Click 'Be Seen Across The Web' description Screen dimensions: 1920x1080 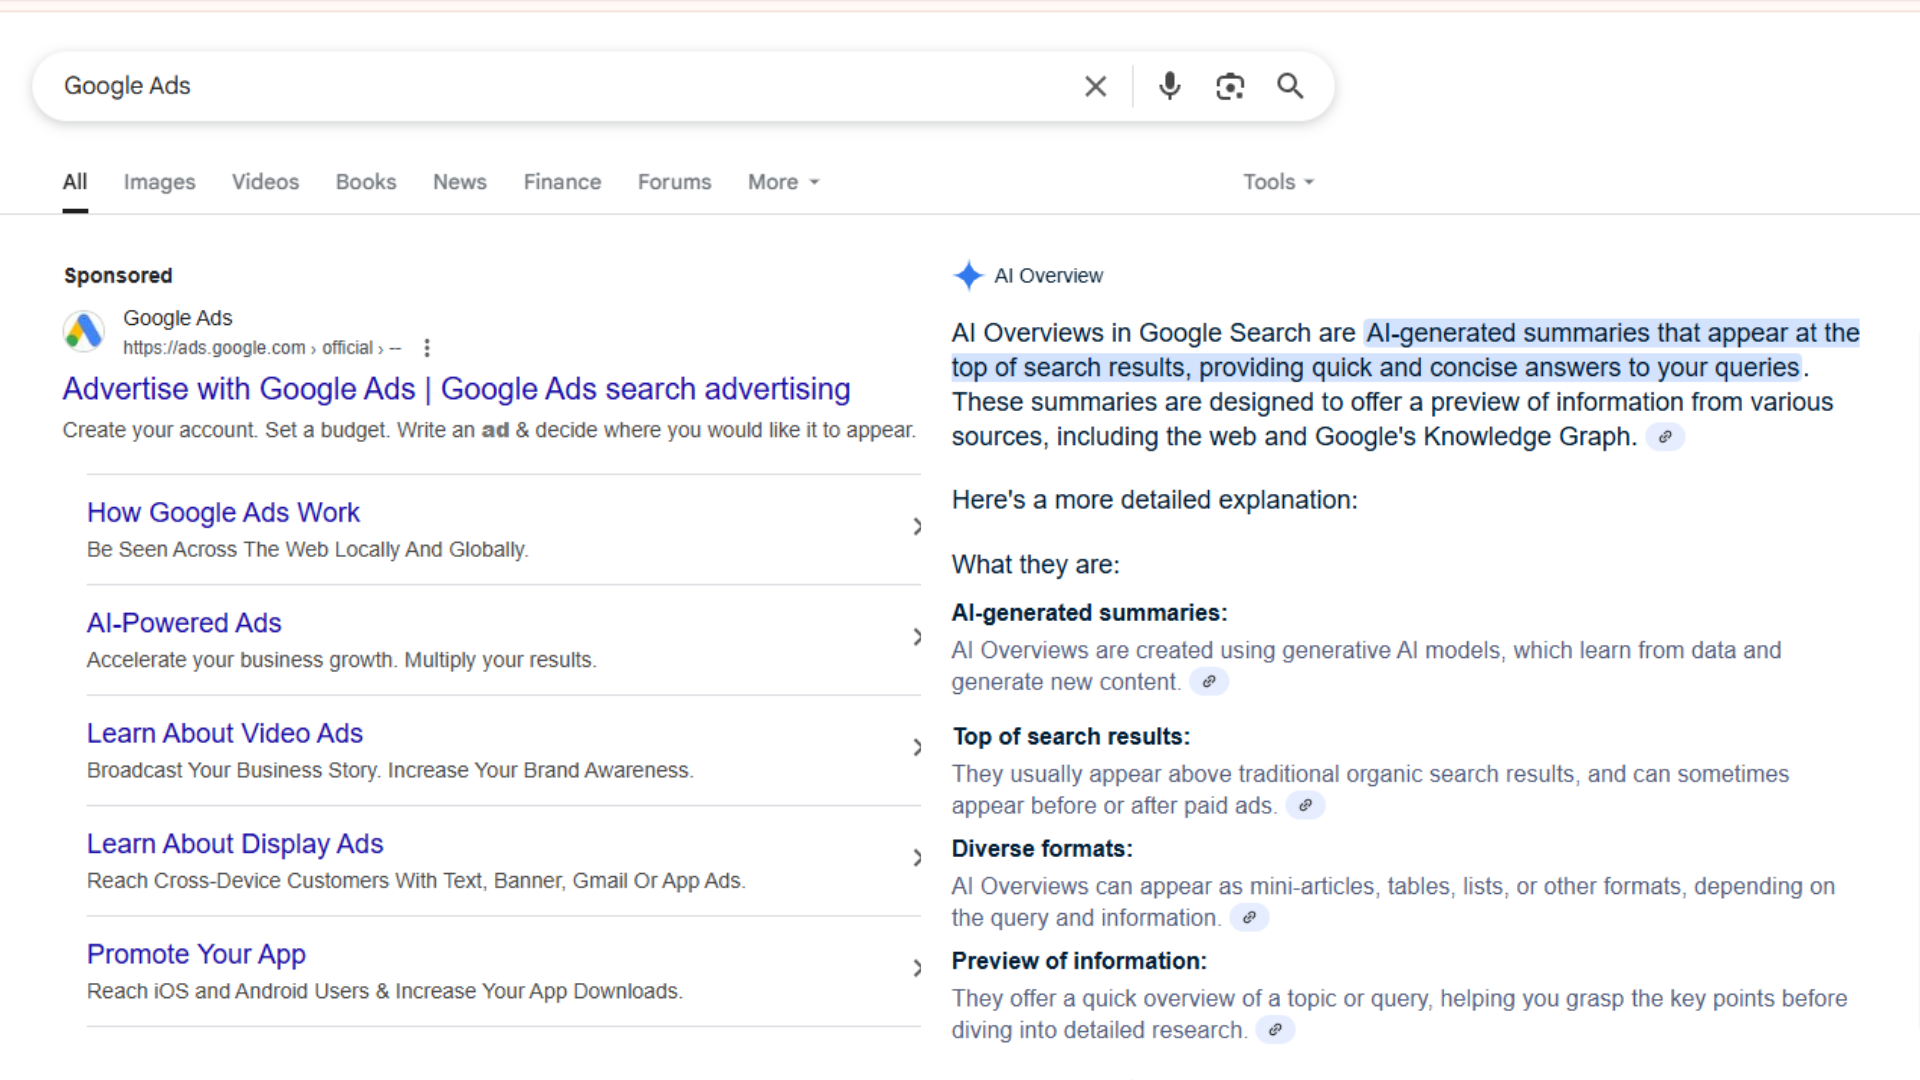308,550
